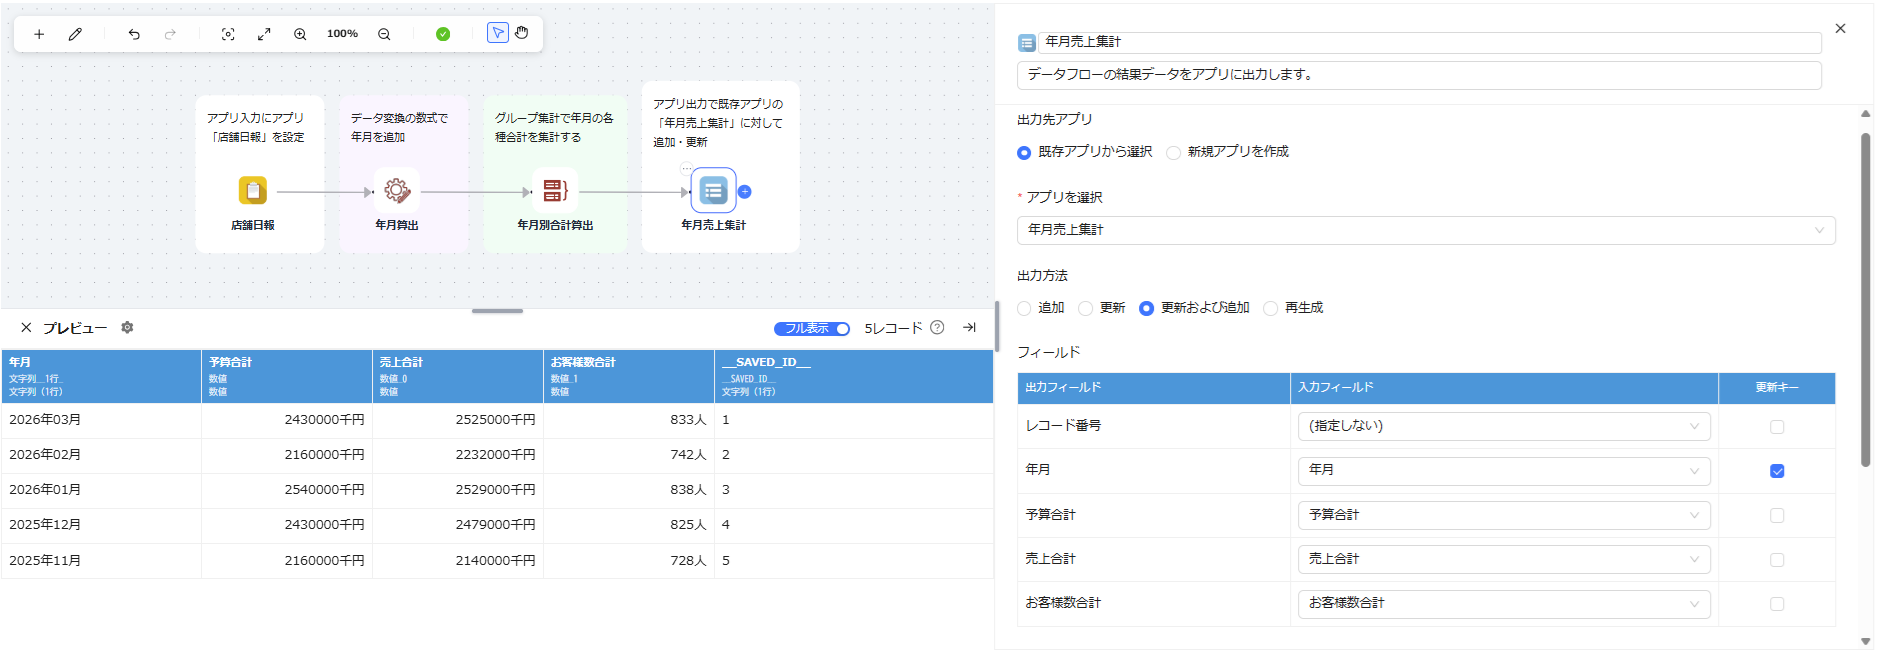The image size is (1880, 654).
Task: Open the (指定しない) input field dropdown
Action: 1504,426
